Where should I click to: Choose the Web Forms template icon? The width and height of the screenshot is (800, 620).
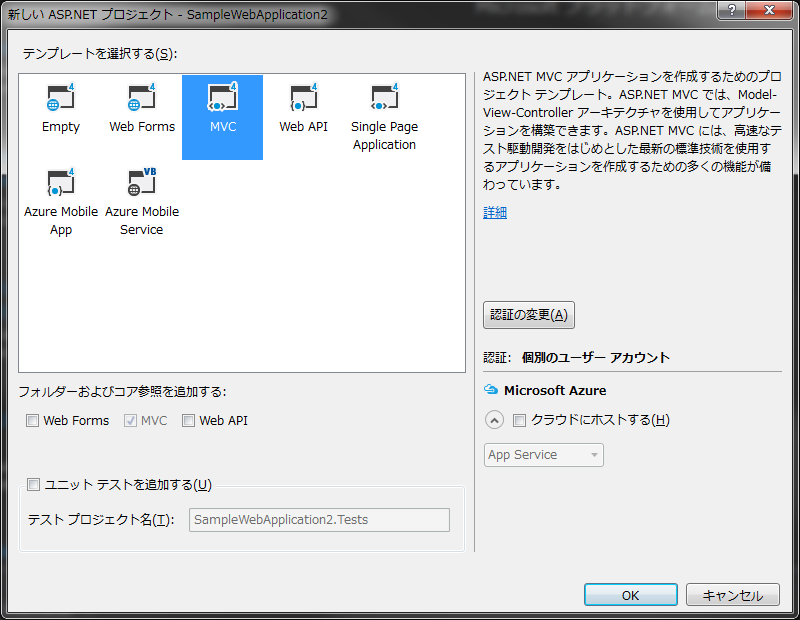142,97
